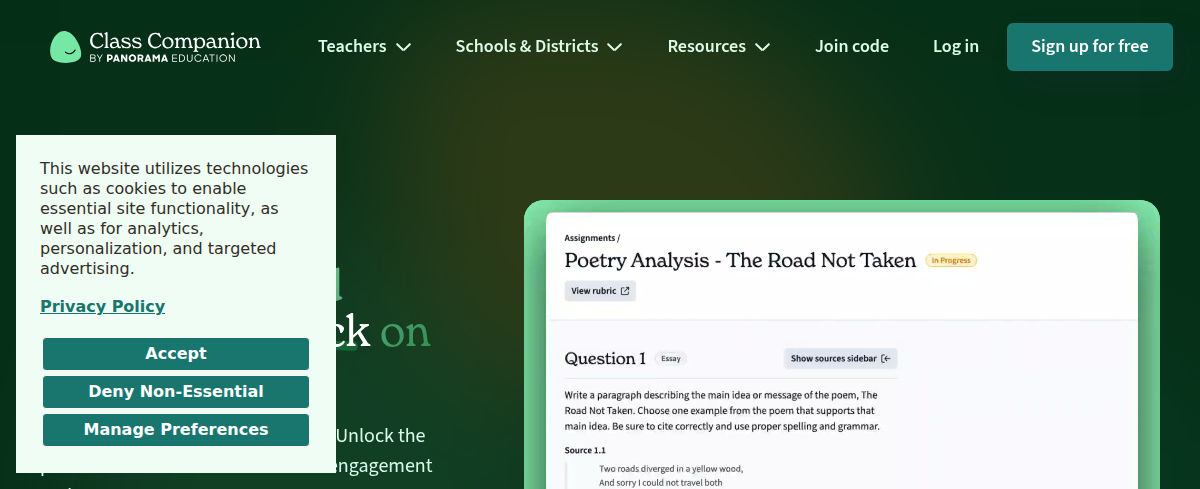Expand the Teachers dropdown chevron
Viewport: 1200px width, 489px height.
click(x=403, y=47)
